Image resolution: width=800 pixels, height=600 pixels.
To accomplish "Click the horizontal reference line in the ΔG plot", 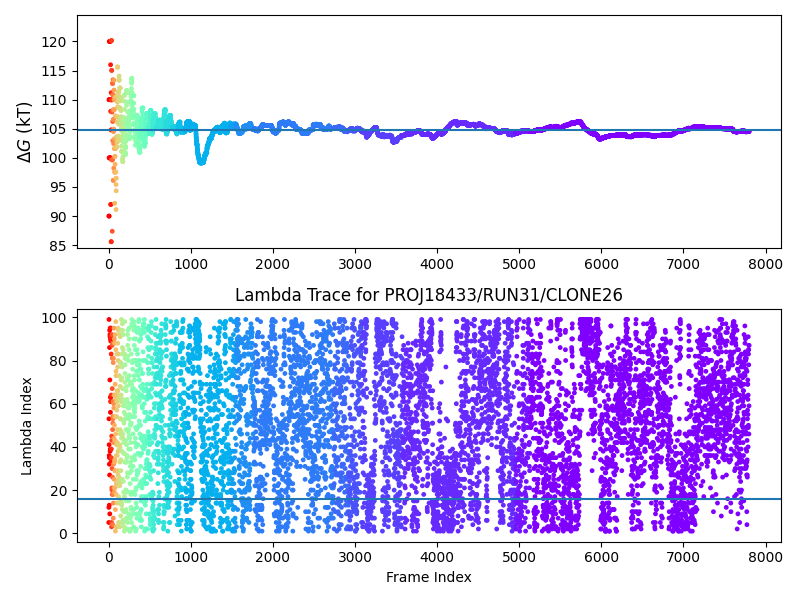I will coord(430,130).
